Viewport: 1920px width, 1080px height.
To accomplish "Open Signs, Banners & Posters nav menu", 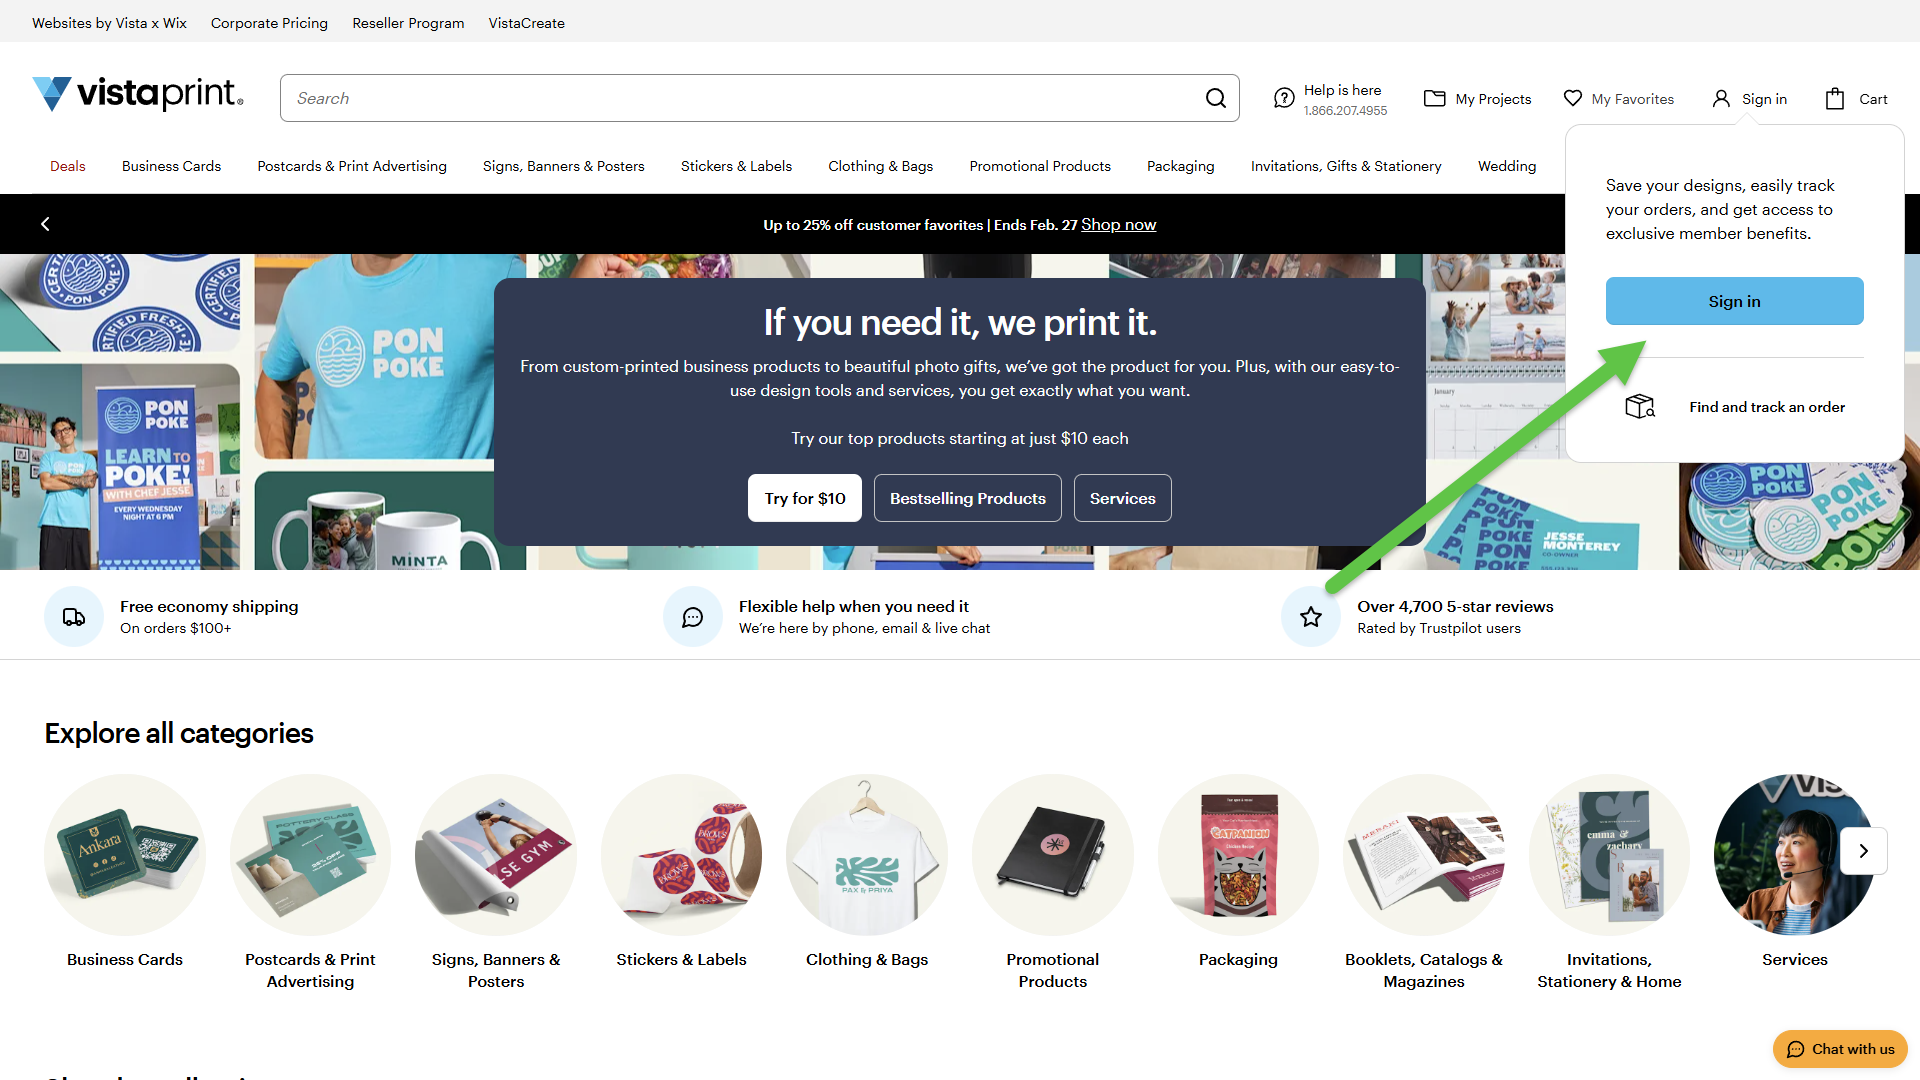I will pos(564,166).
